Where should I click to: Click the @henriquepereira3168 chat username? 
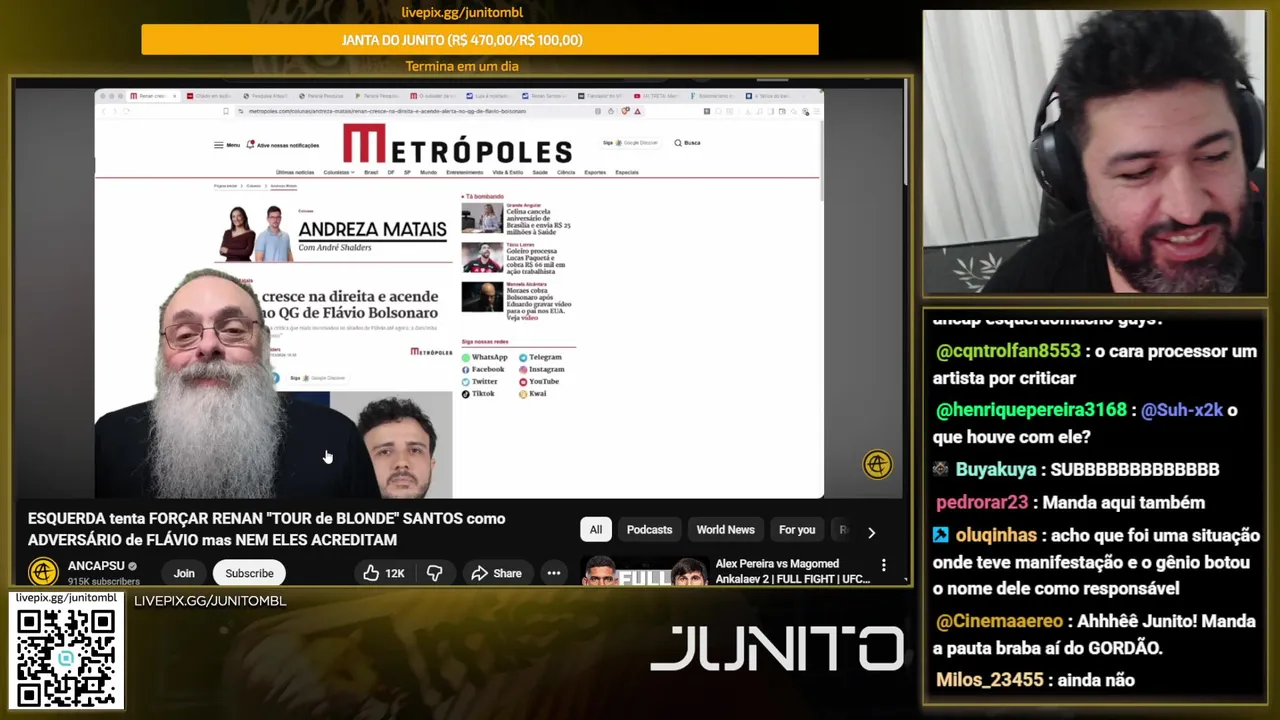click(1031, 410)
